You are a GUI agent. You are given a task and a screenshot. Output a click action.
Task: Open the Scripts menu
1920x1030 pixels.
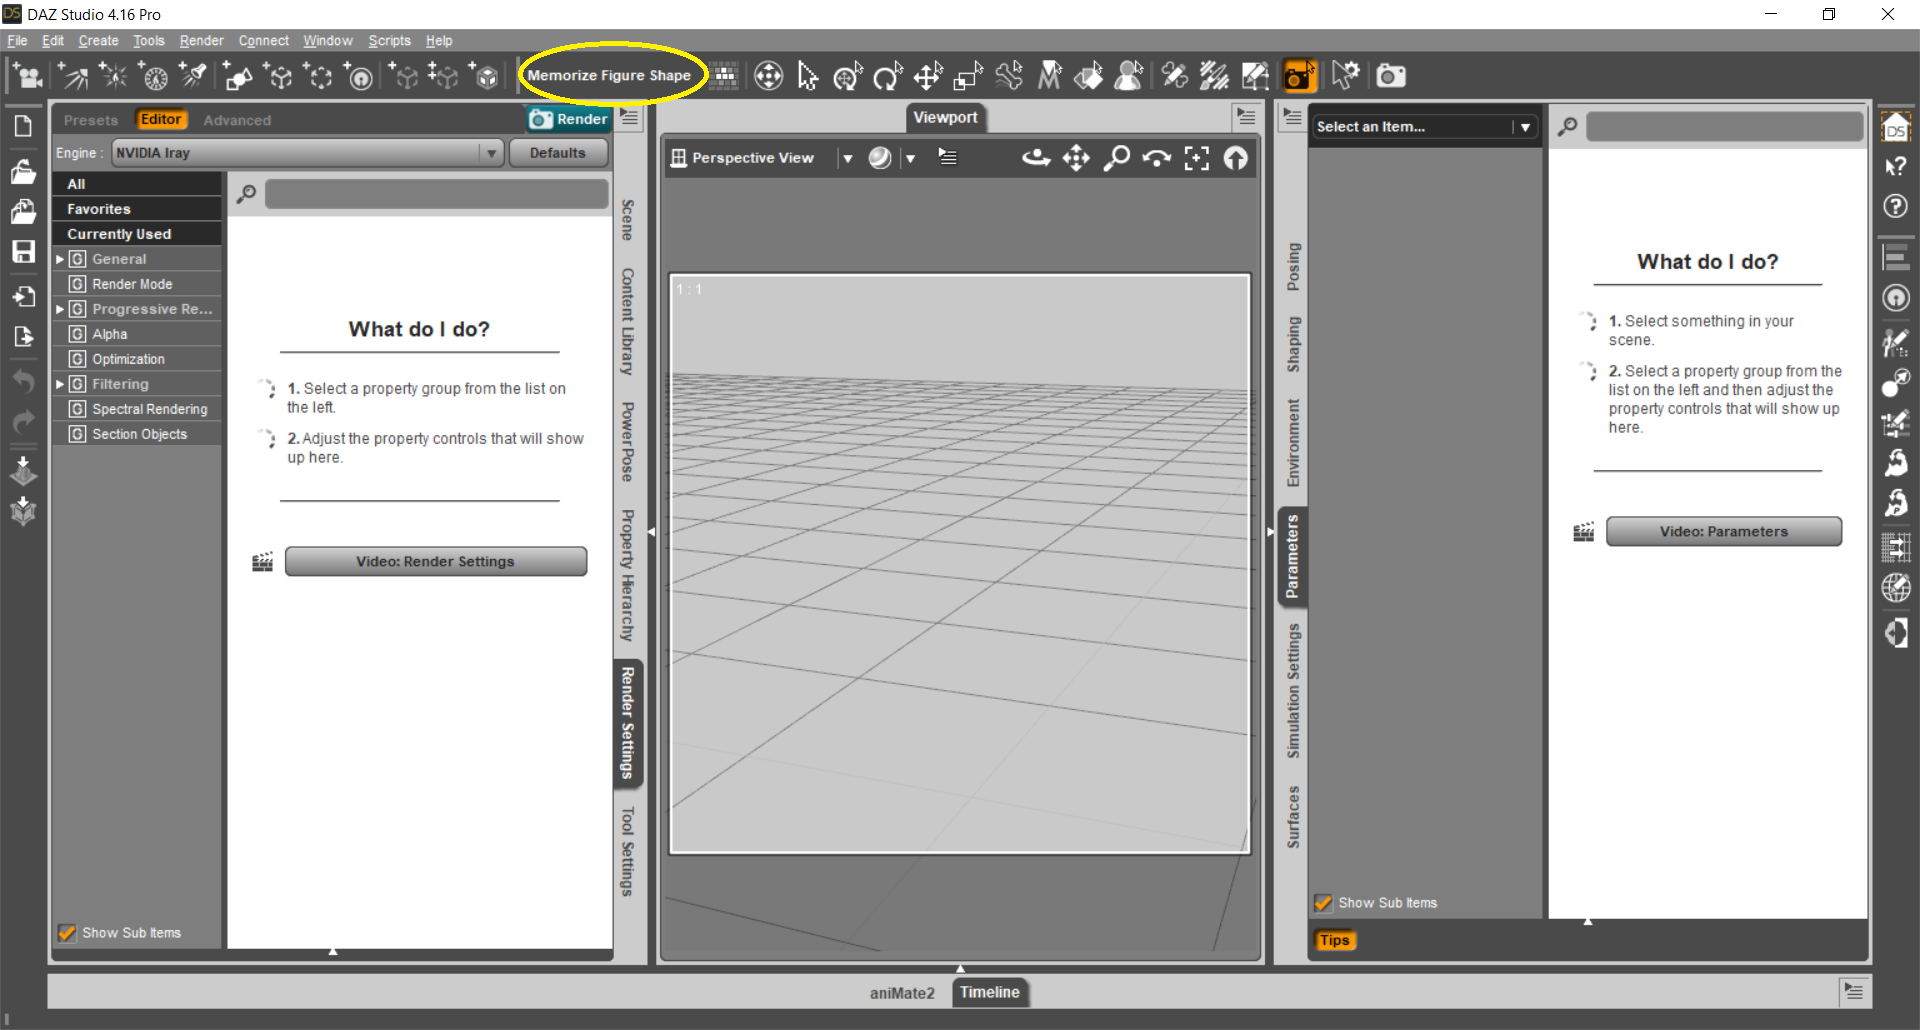(389, 41)
